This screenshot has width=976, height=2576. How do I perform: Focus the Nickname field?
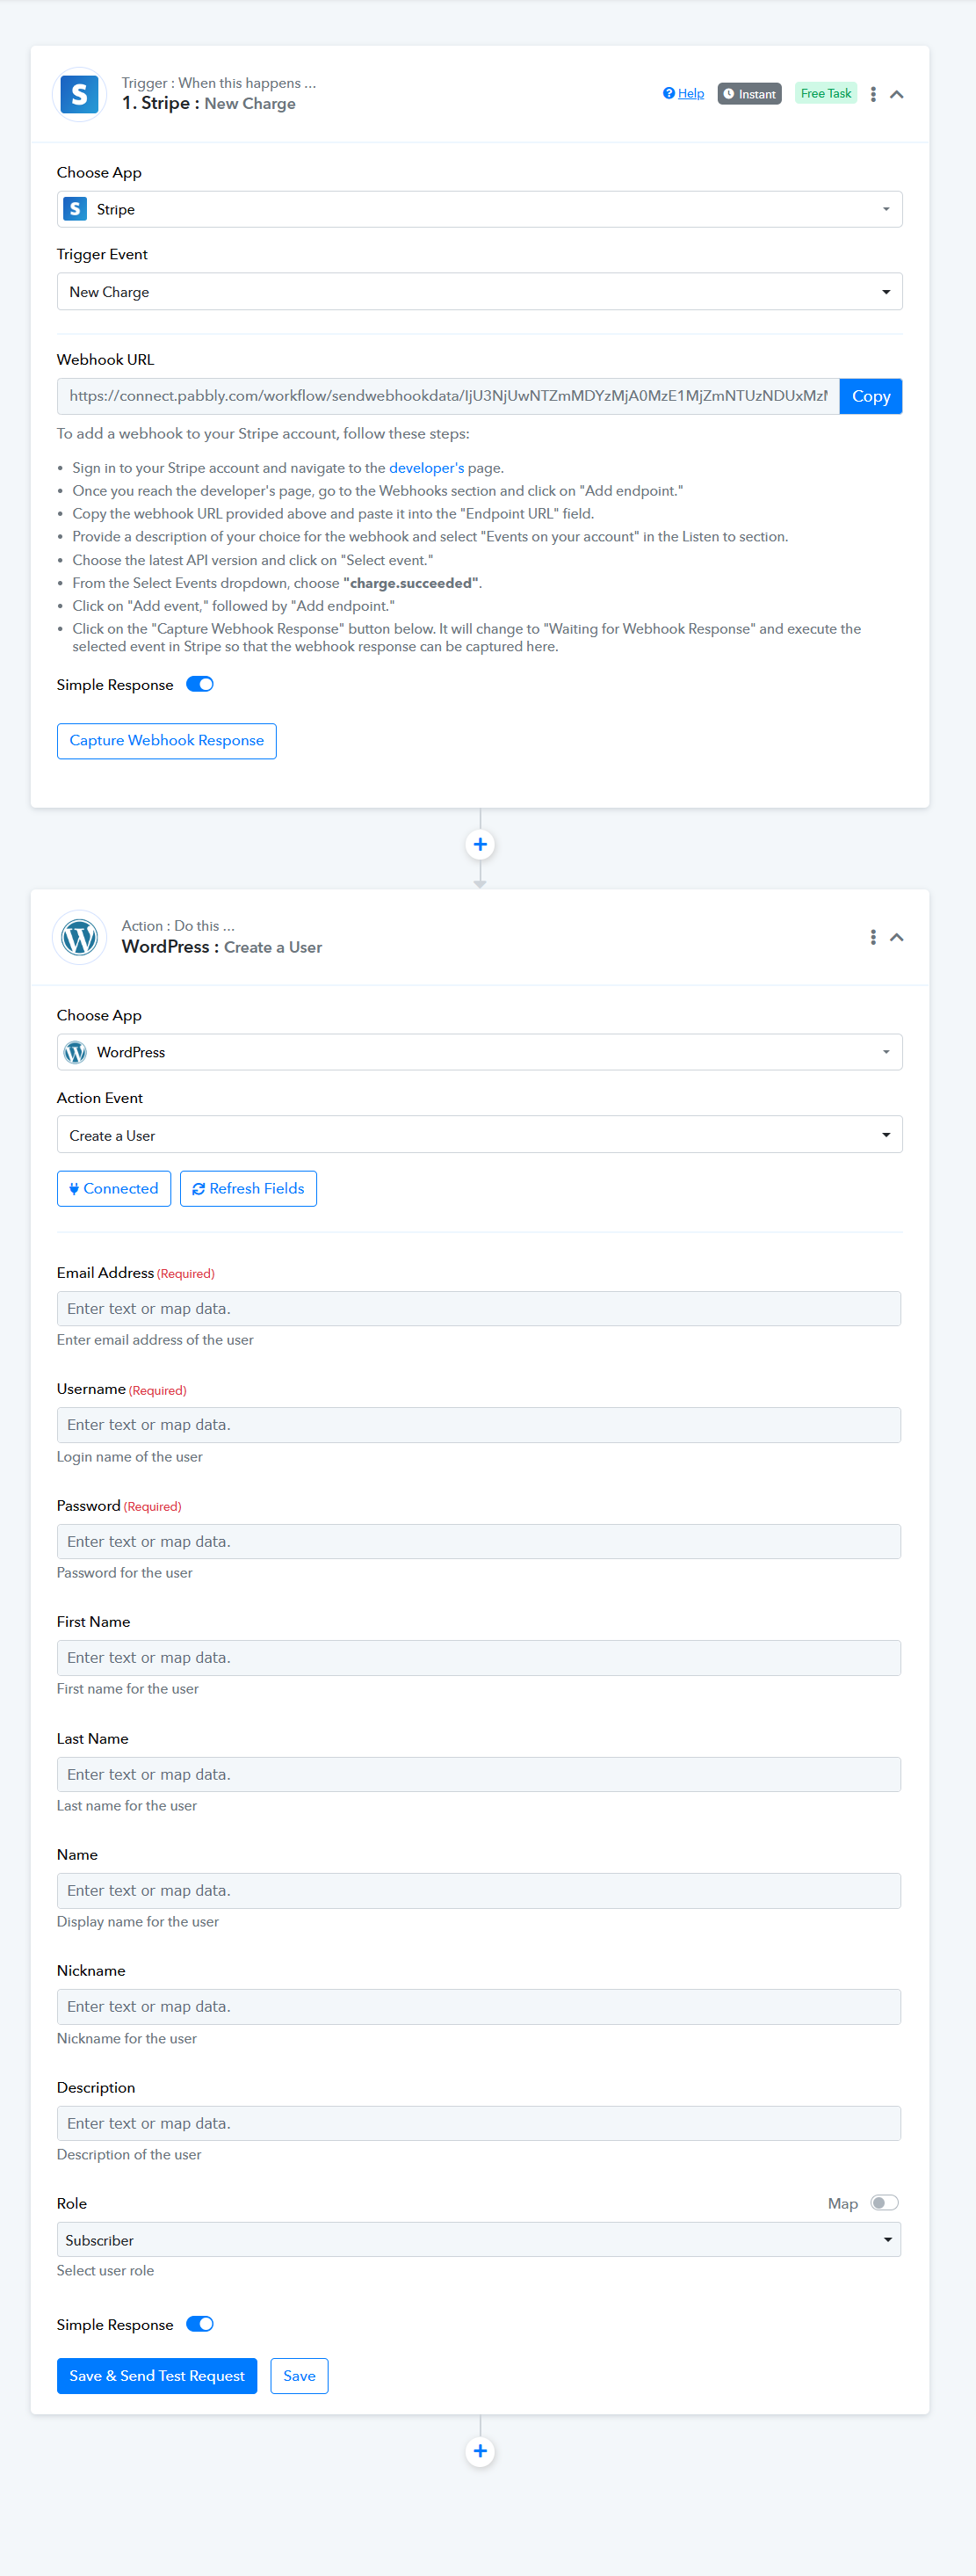tap(479, 2007)
